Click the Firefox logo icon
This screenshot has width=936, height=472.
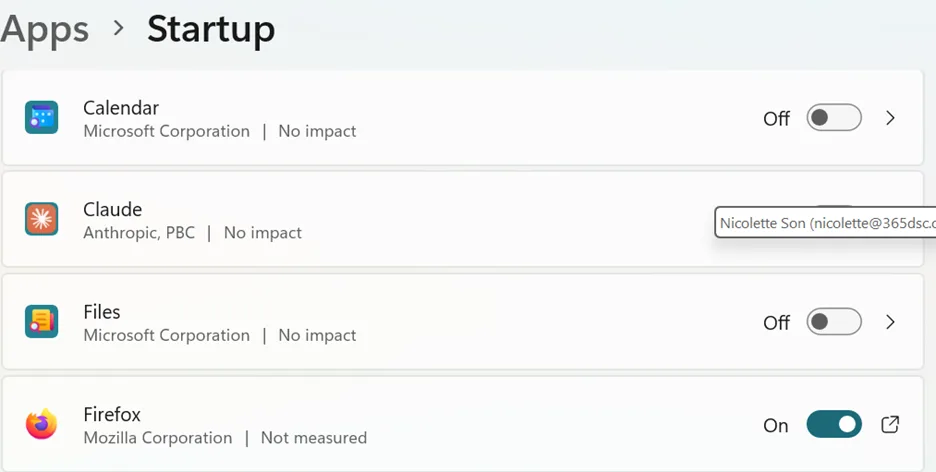click(41, 424)
